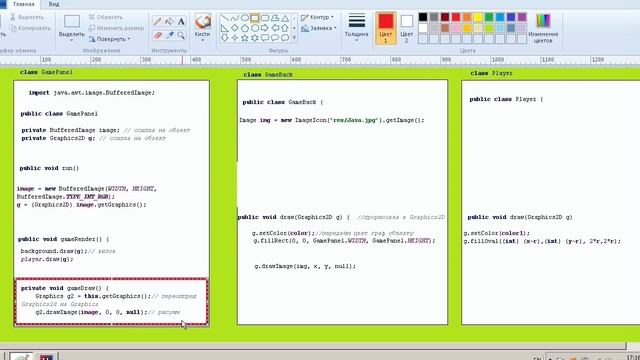Pick the purple color swatch
Viewport: 640px width, 360px height.
pyautogui.click(x=522, y=17)
